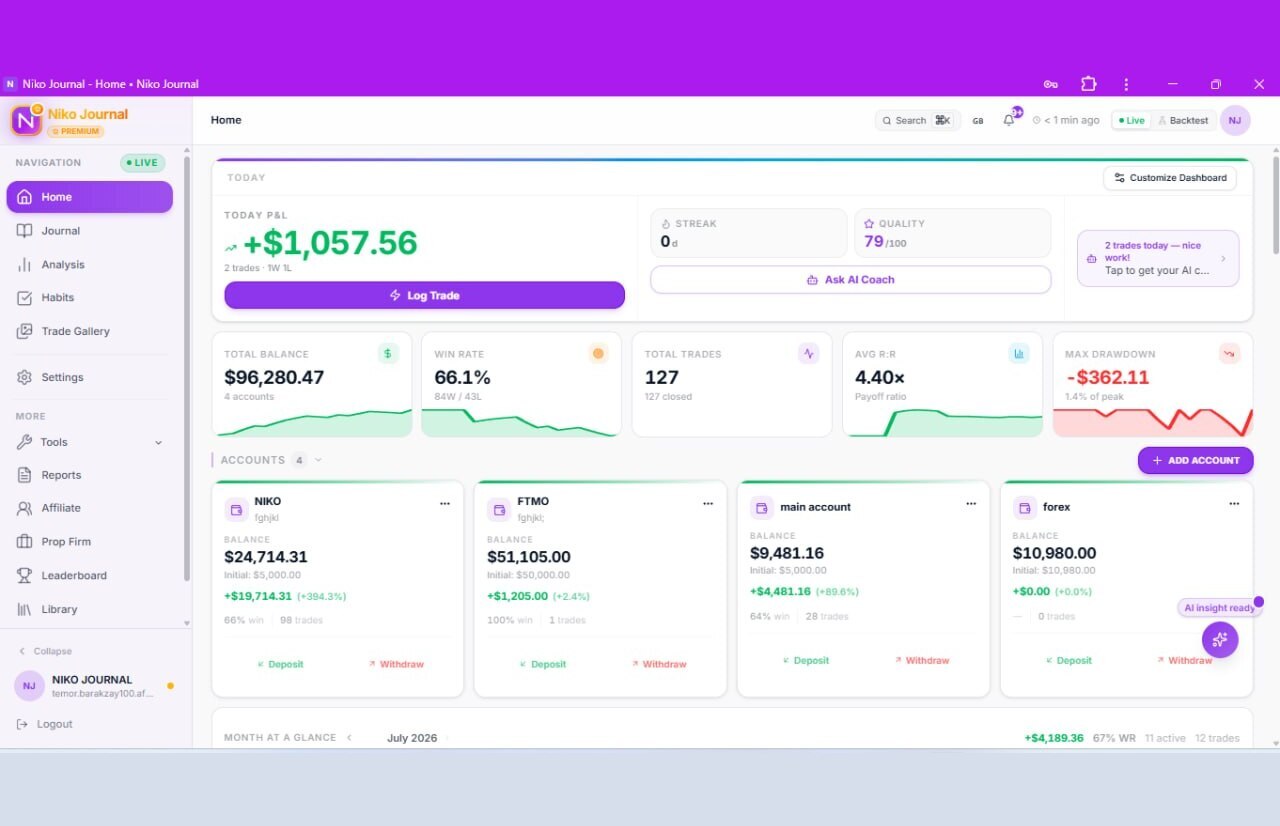The width and height of the screenshot is (1280, 826).
Task: Click the main page vertical scrollbar
Action: click(x=1275, y=205)
